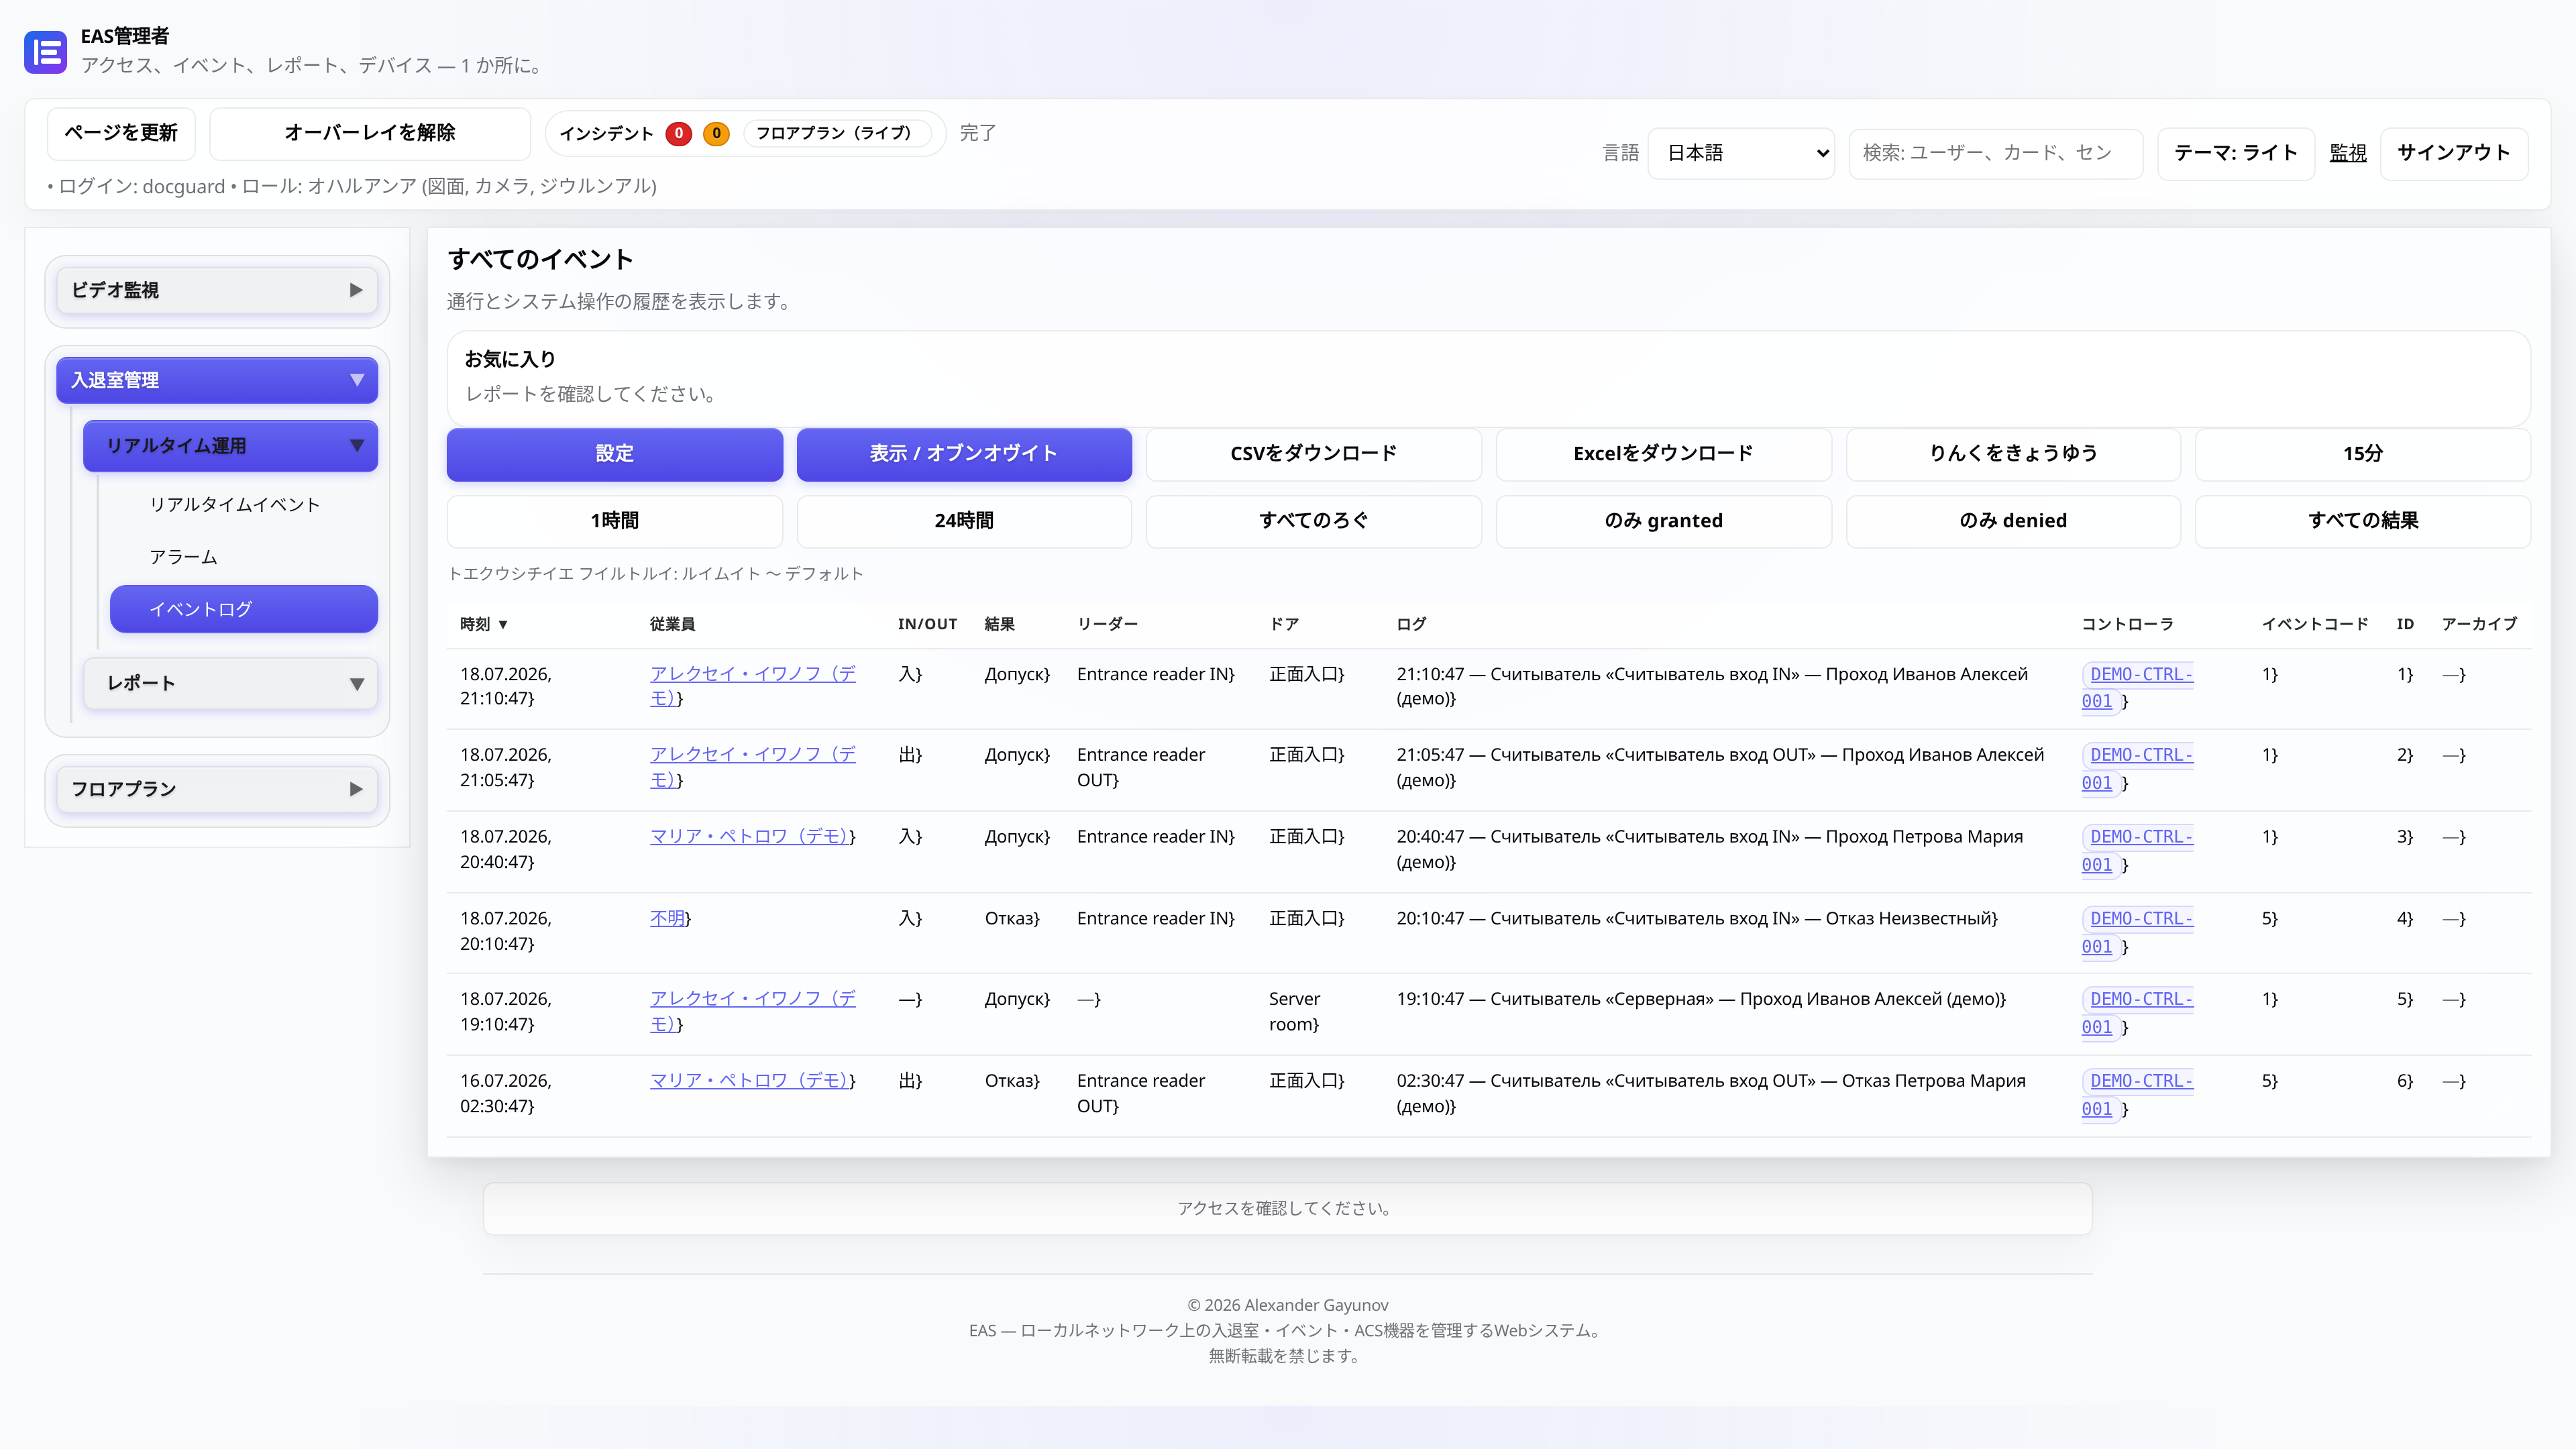Expand the フロアプラン section arrow
Screen dimensions: 2576x1449
click(x=356, y=789)
